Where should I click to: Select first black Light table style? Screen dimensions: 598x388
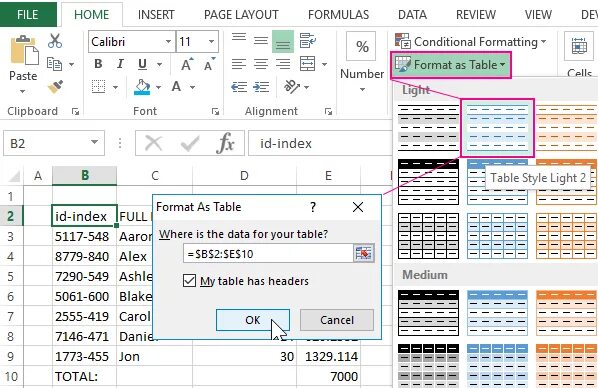428,128
